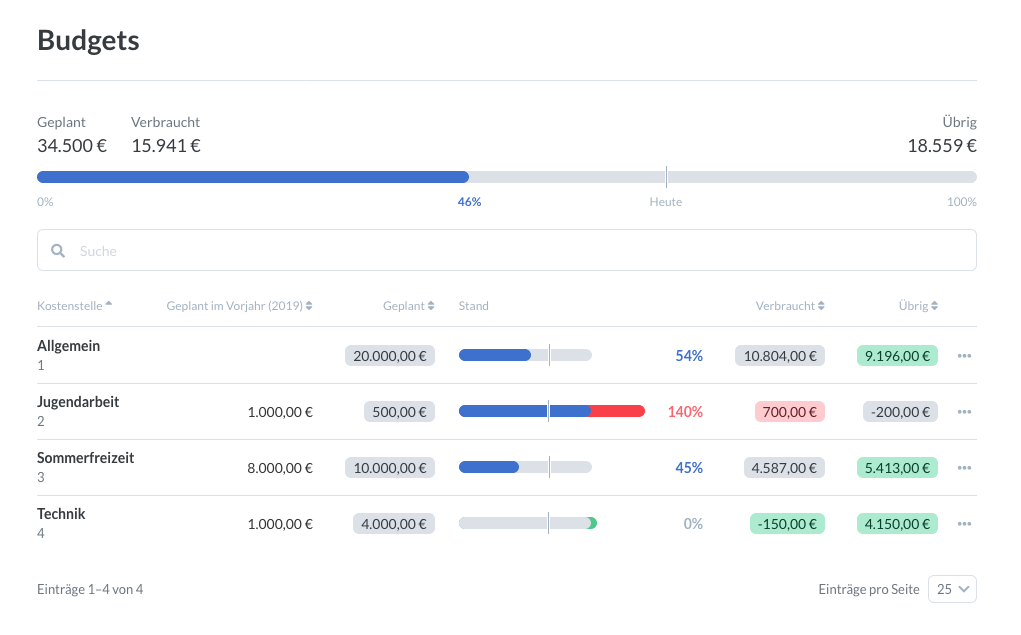Sort by Kostenstelle column arrow

[108, 305]
